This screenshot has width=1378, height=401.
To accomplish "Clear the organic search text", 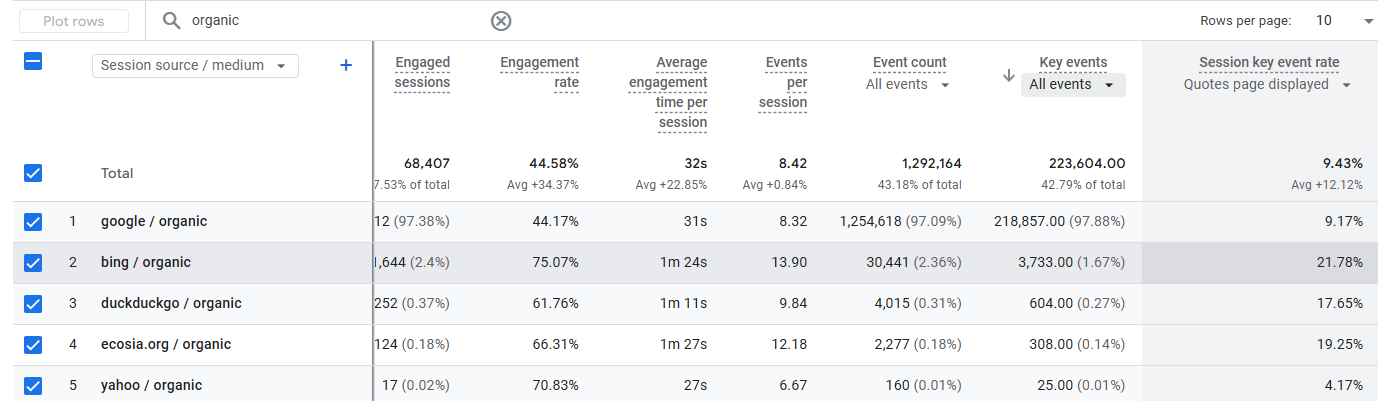I will click(501, 21).
